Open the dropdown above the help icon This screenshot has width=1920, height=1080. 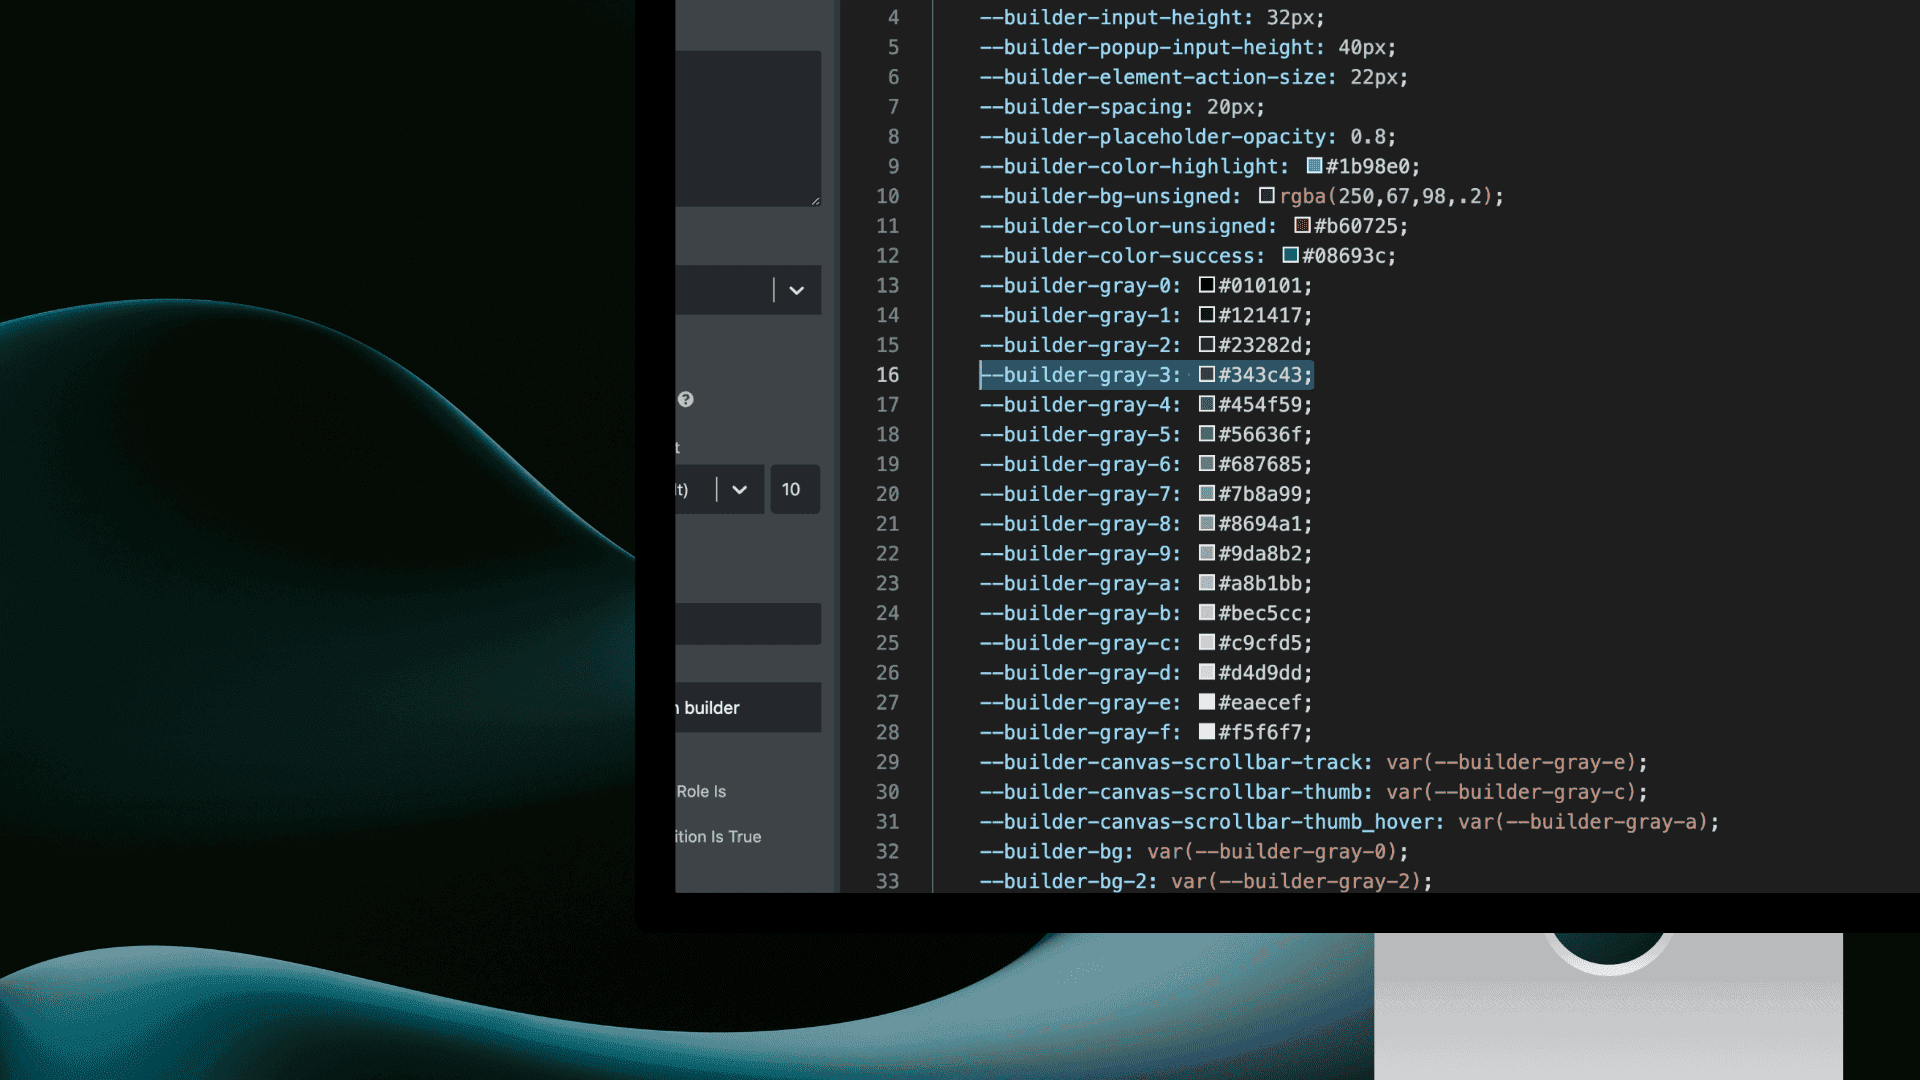[x=797, y=290]
